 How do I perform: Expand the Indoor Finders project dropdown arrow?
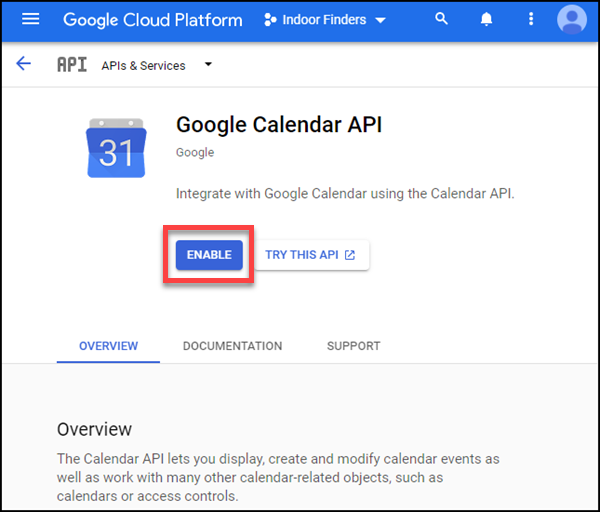380,20
